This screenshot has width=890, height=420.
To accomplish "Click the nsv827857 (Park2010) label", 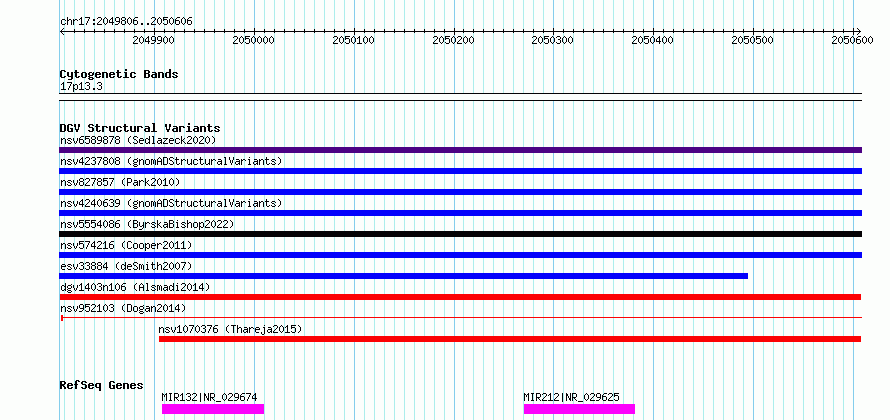I will [x=120, y=182].
